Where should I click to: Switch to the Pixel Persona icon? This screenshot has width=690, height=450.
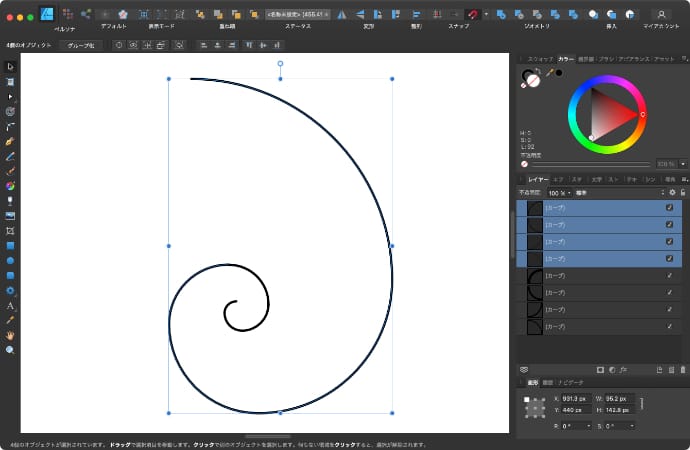(x=66, y=14)
